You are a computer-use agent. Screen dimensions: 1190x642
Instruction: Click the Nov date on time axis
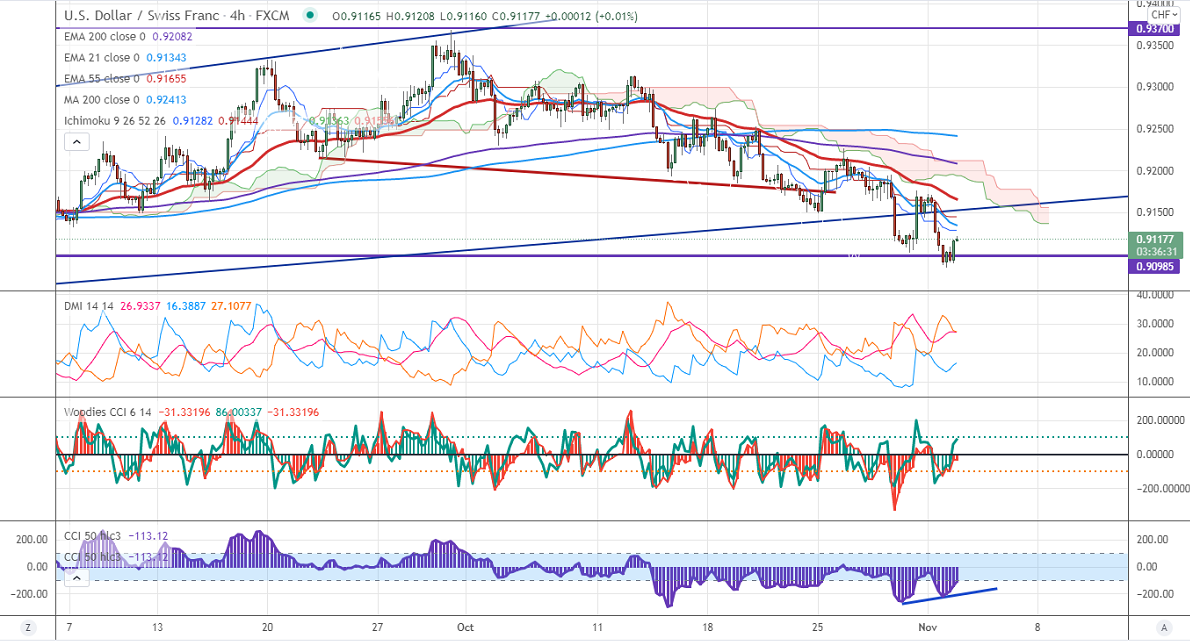click(928, 627)
